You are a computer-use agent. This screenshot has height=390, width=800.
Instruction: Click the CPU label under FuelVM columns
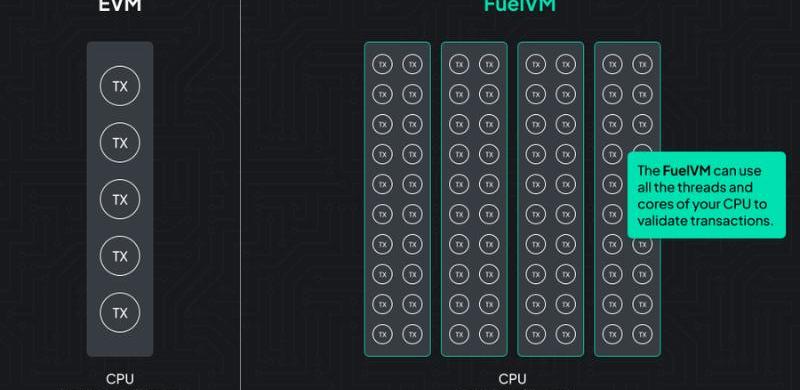(512, 379)
